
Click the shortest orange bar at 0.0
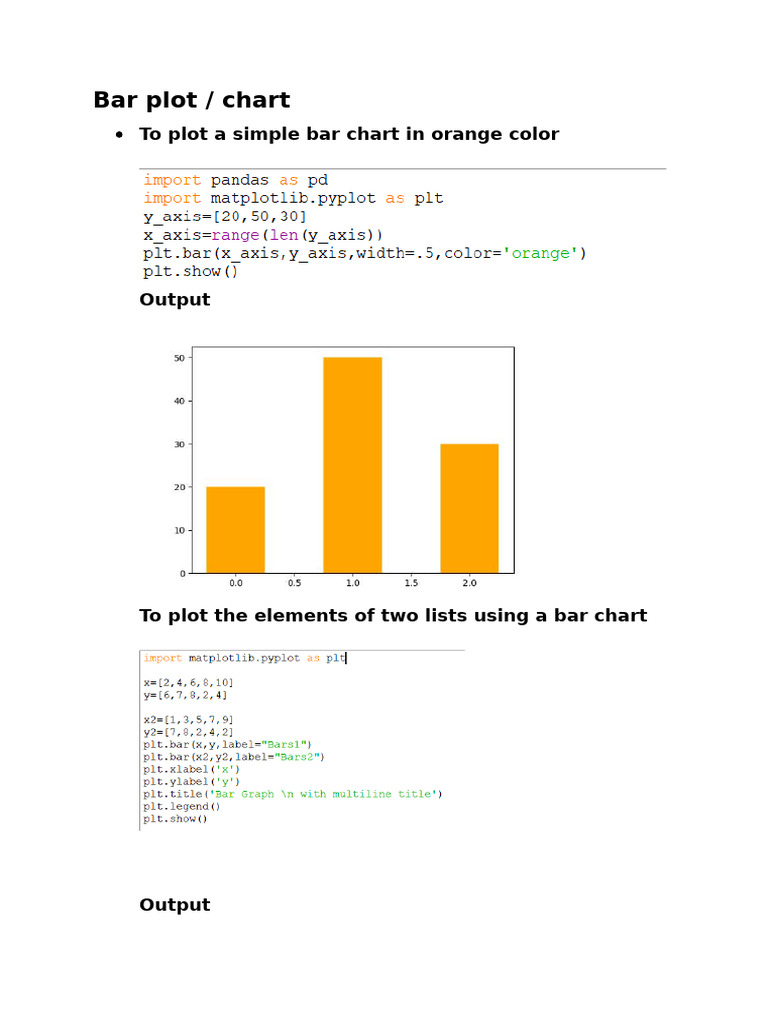[235, 530]
